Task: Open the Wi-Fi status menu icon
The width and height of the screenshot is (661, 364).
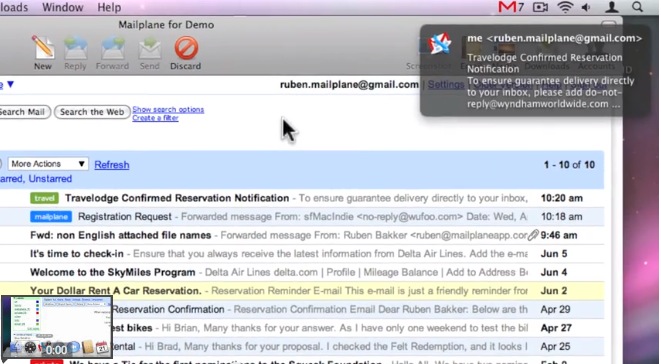Action: 565,7
